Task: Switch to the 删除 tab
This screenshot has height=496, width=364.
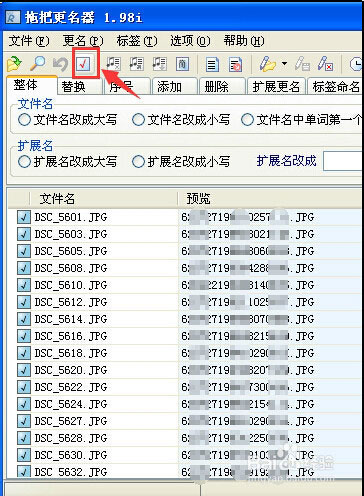Action: pos(222,87)
